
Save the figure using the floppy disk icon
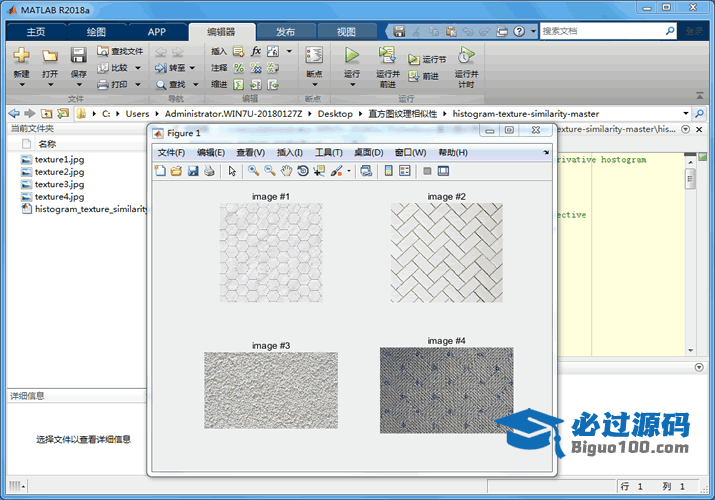click(193, 171)
